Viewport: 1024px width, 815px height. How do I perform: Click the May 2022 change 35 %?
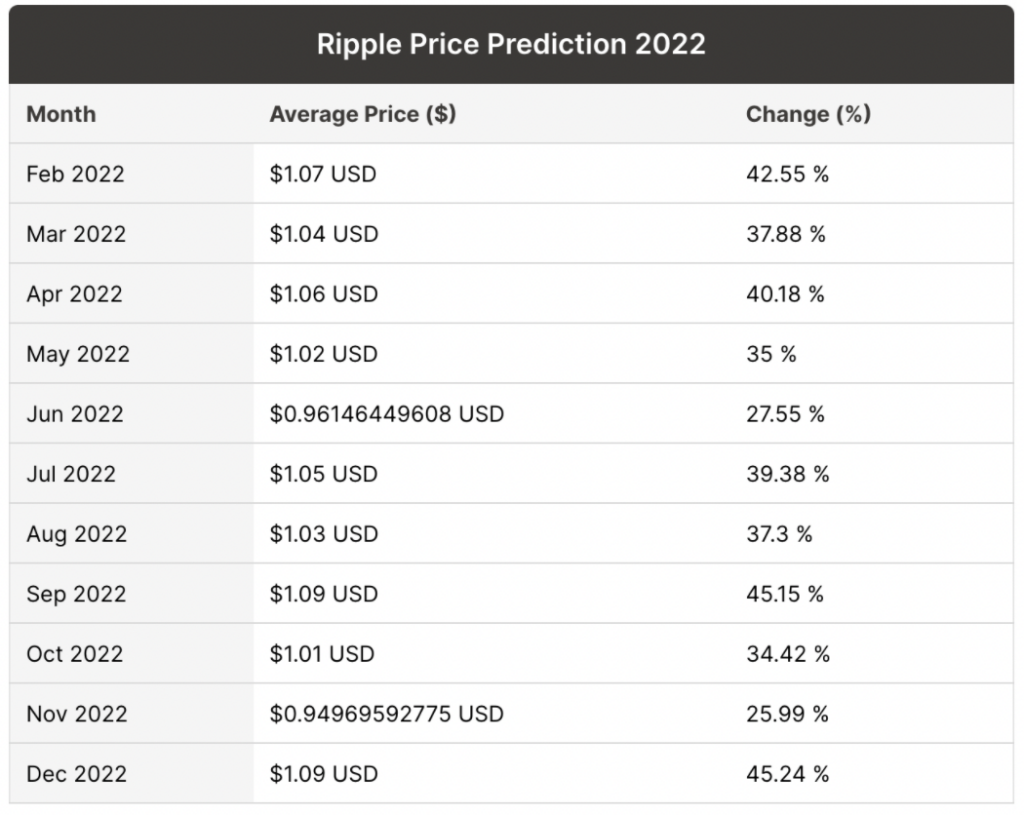[771, 354]
